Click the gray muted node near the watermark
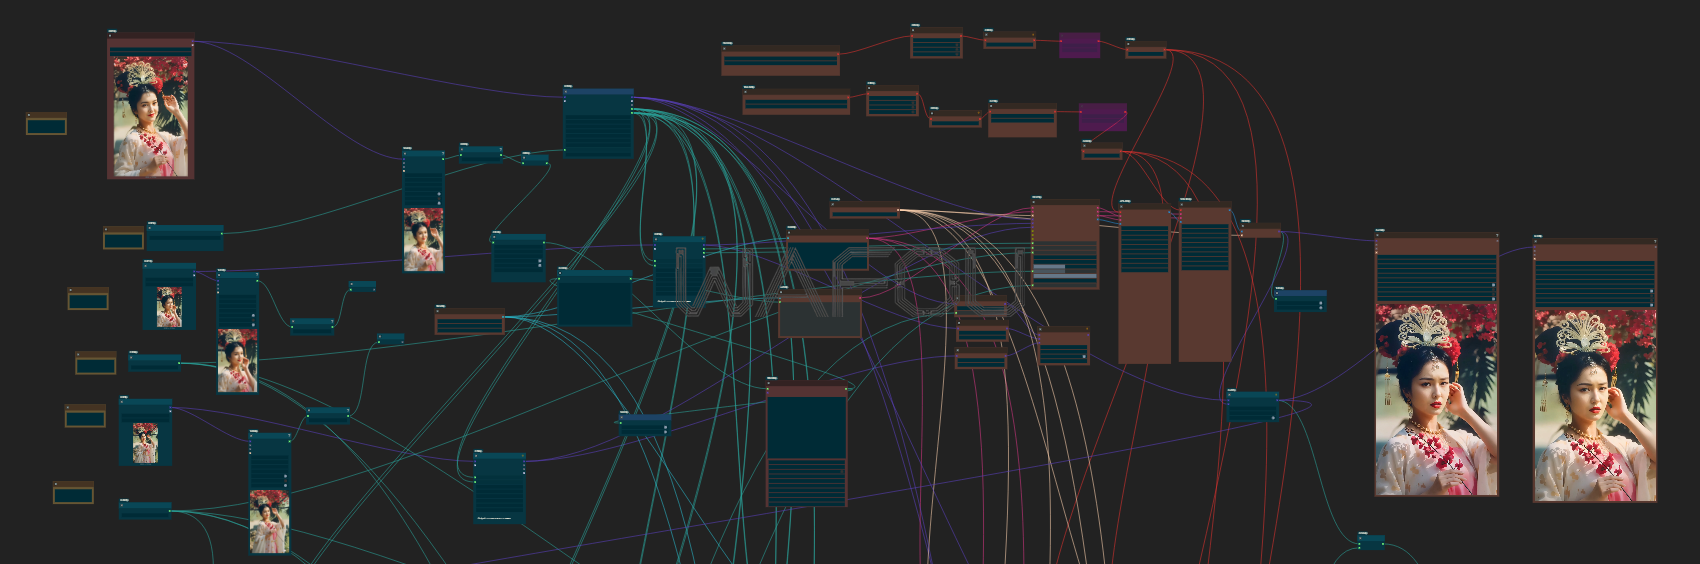 pyautogui.click(x=820, y=317)
